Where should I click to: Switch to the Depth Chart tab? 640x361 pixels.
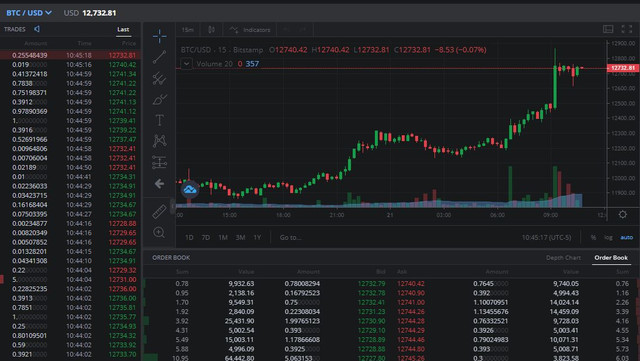click(x=563, y=258)
